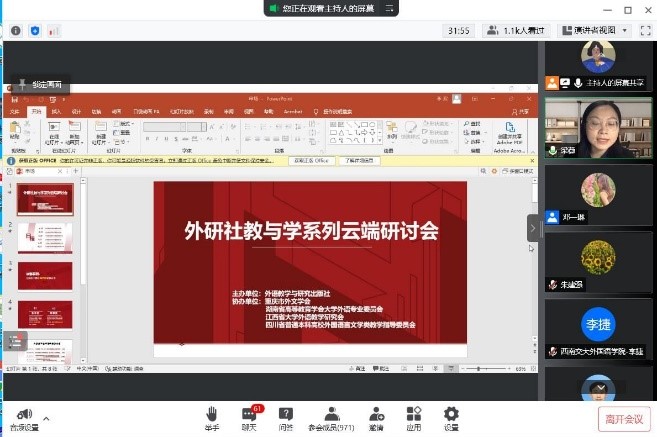Viewport: 657px width, 437px height.
Task: Click the encryption shield icon
Action: [35, 31]
